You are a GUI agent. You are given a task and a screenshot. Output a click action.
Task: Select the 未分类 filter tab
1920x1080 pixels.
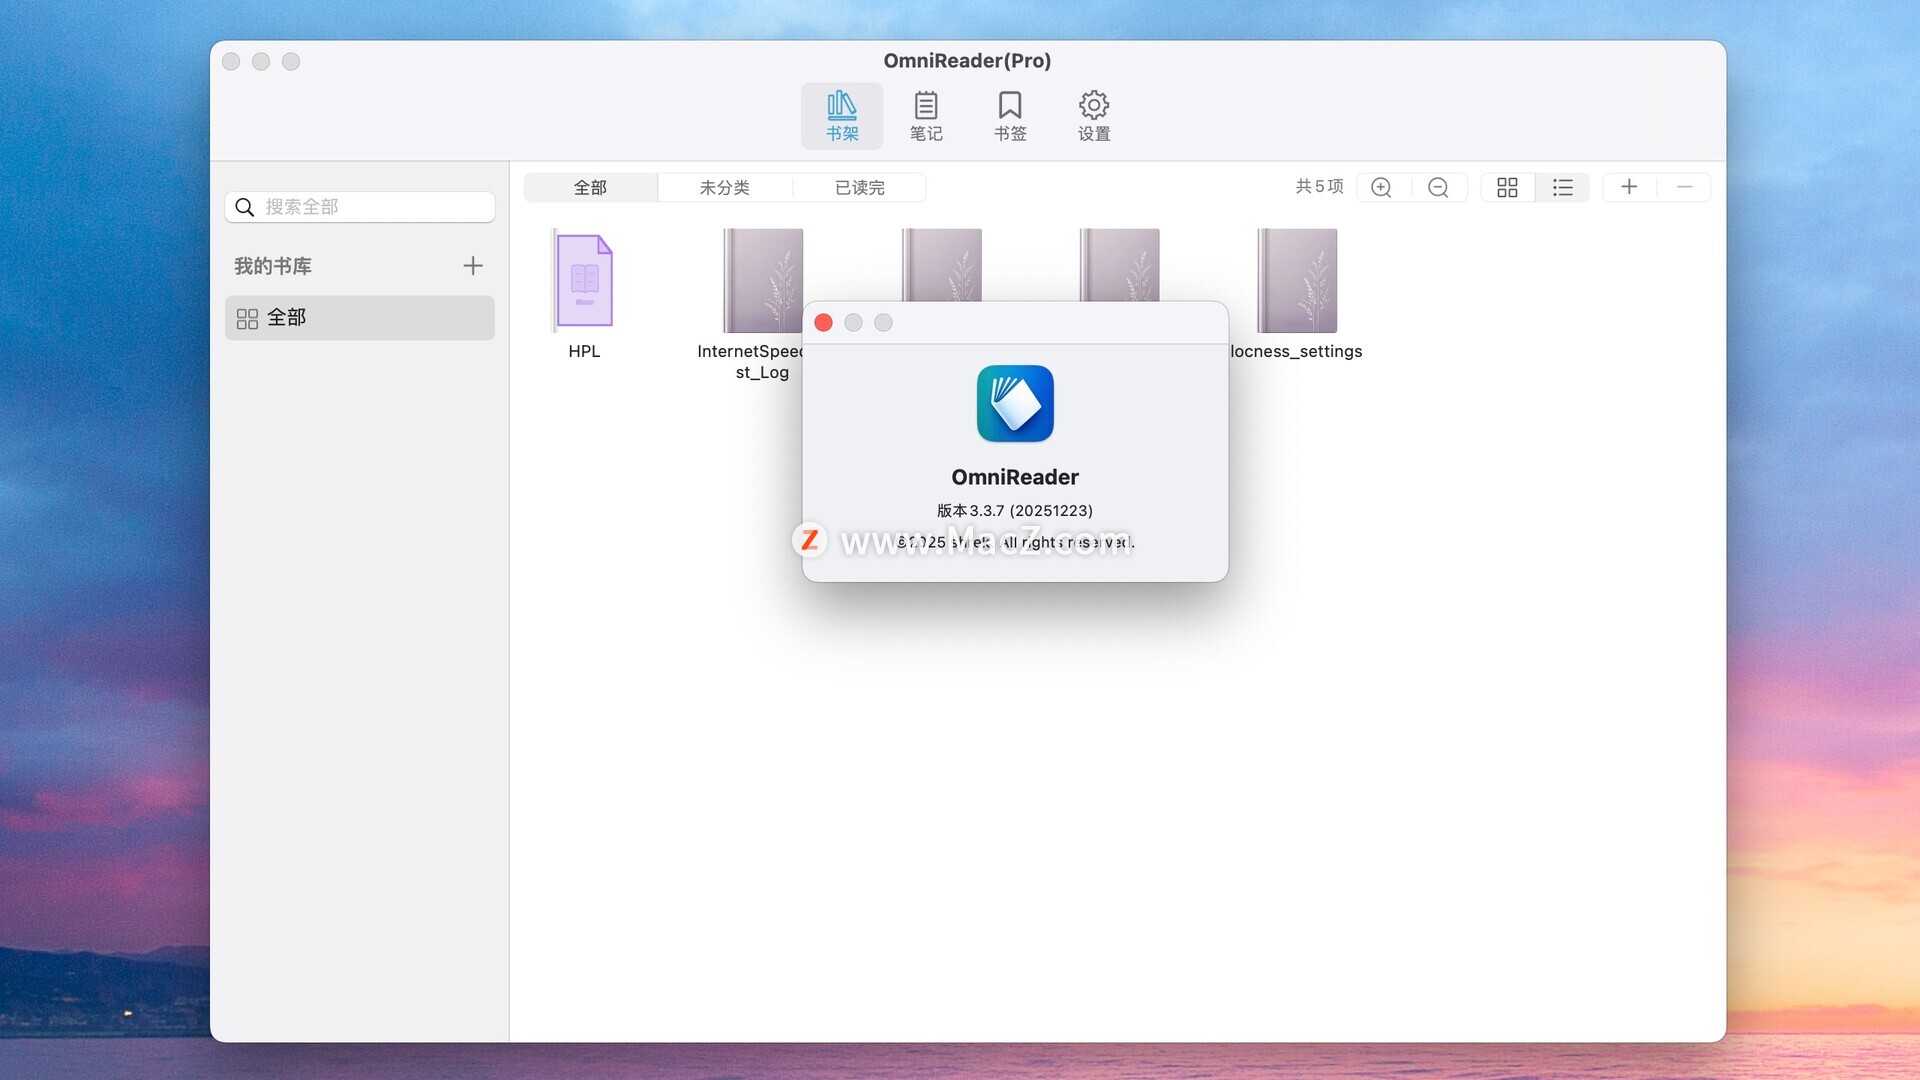pos(724,187)
